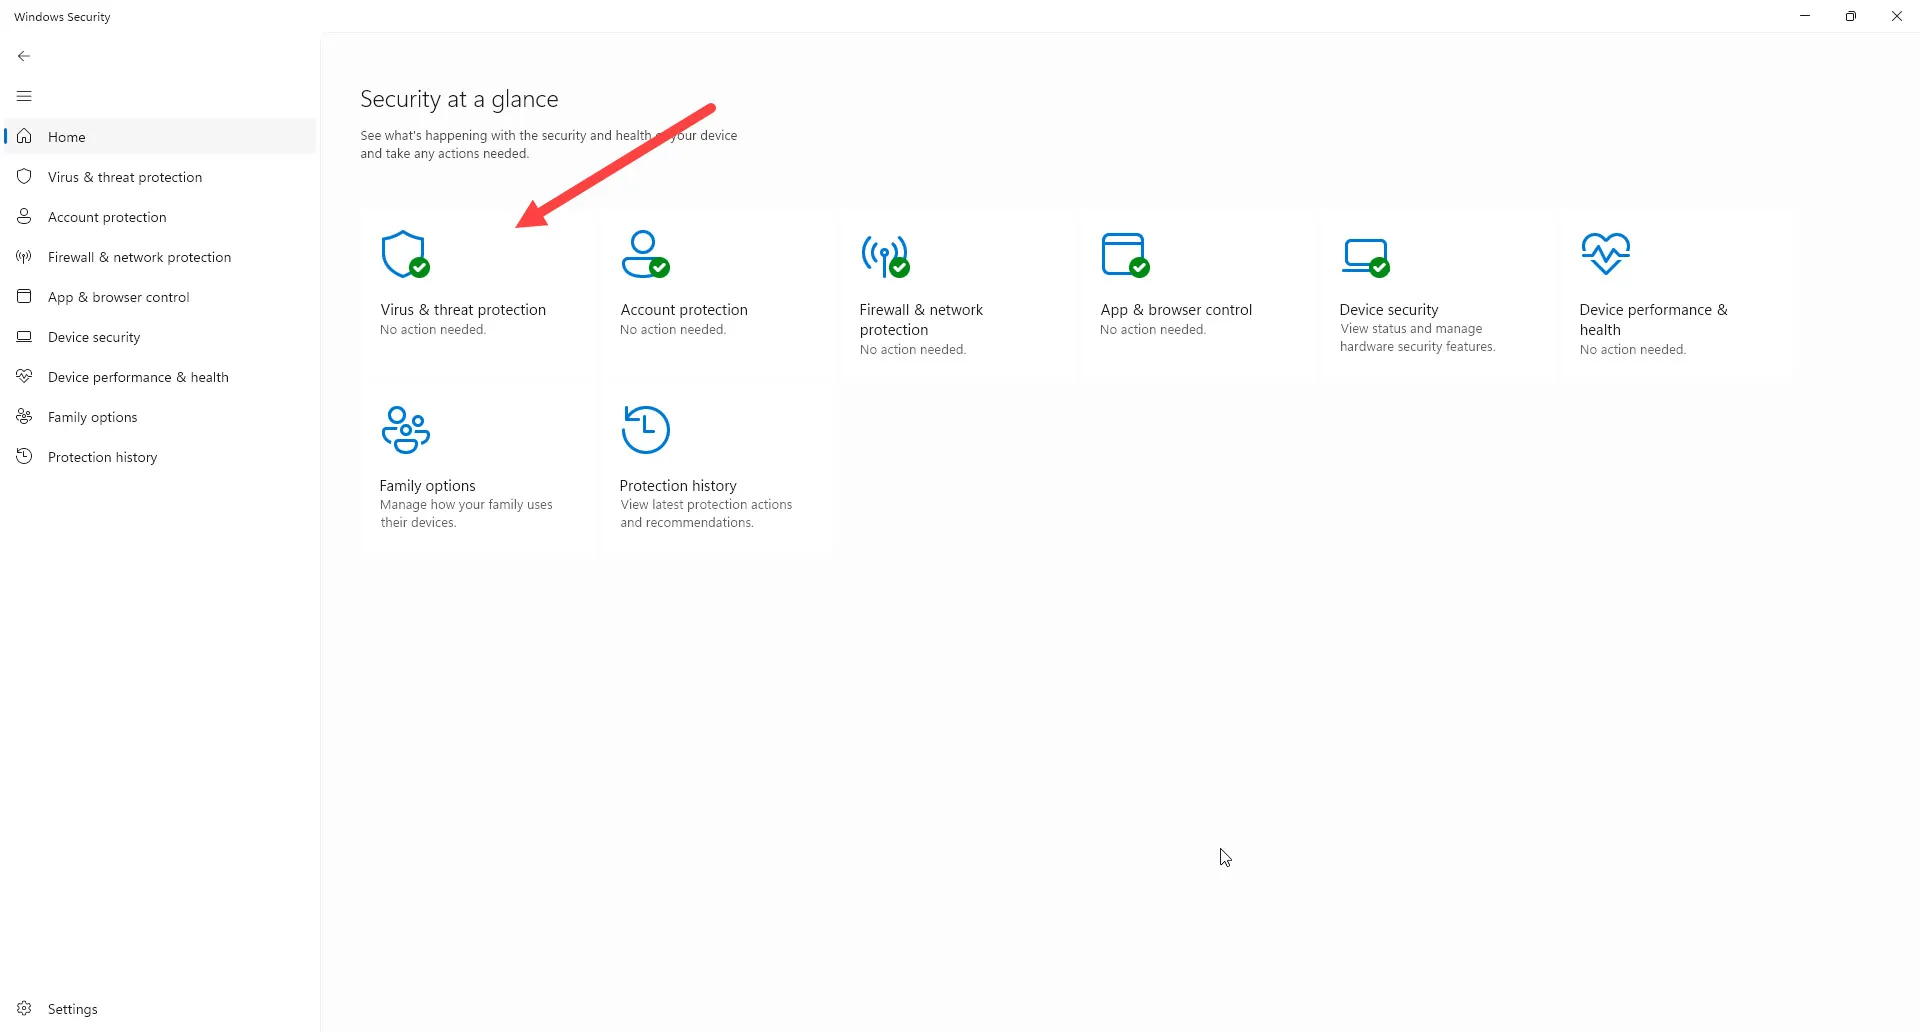This screenshot has height=1032, width=1920.
Task: Click the Family options people icon tile
Action: (x=405, y=430)
